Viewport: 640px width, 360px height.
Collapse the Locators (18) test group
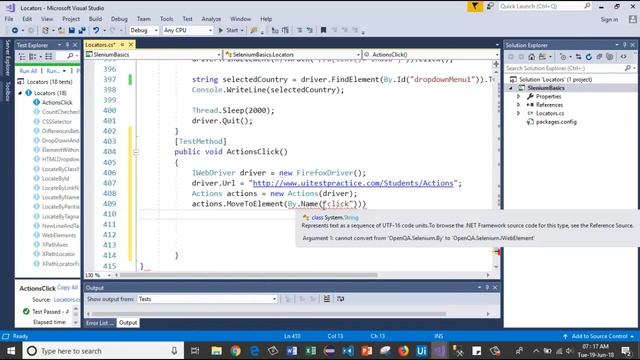20,93
